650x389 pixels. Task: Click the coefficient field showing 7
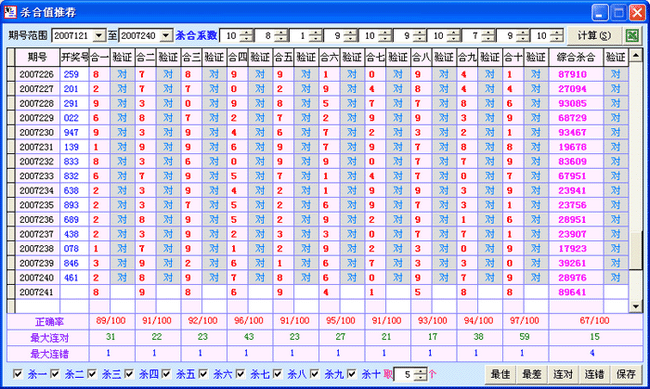tap(472, 36)
